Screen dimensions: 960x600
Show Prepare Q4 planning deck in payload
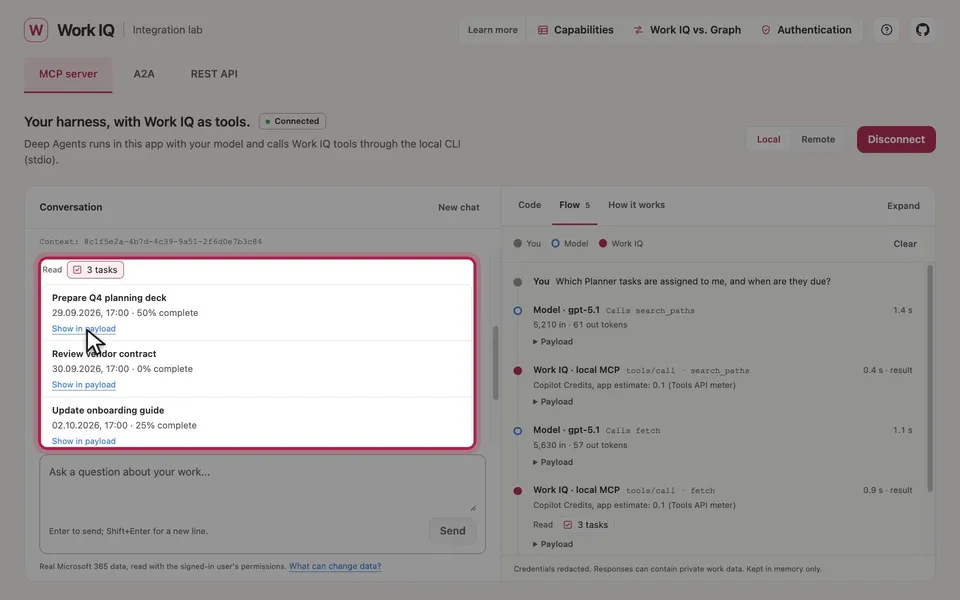[84, 329]
